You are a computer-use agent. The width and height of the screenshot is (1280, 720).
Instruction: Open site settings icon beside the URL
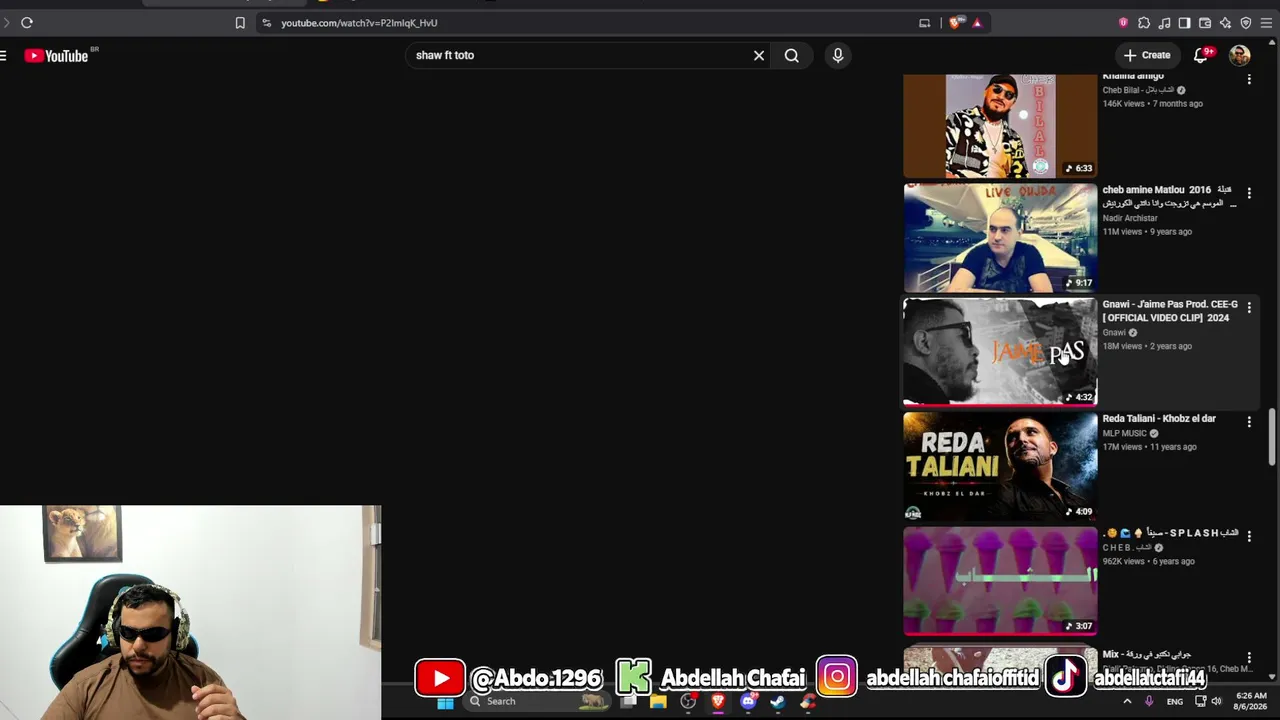click(266, 23)
